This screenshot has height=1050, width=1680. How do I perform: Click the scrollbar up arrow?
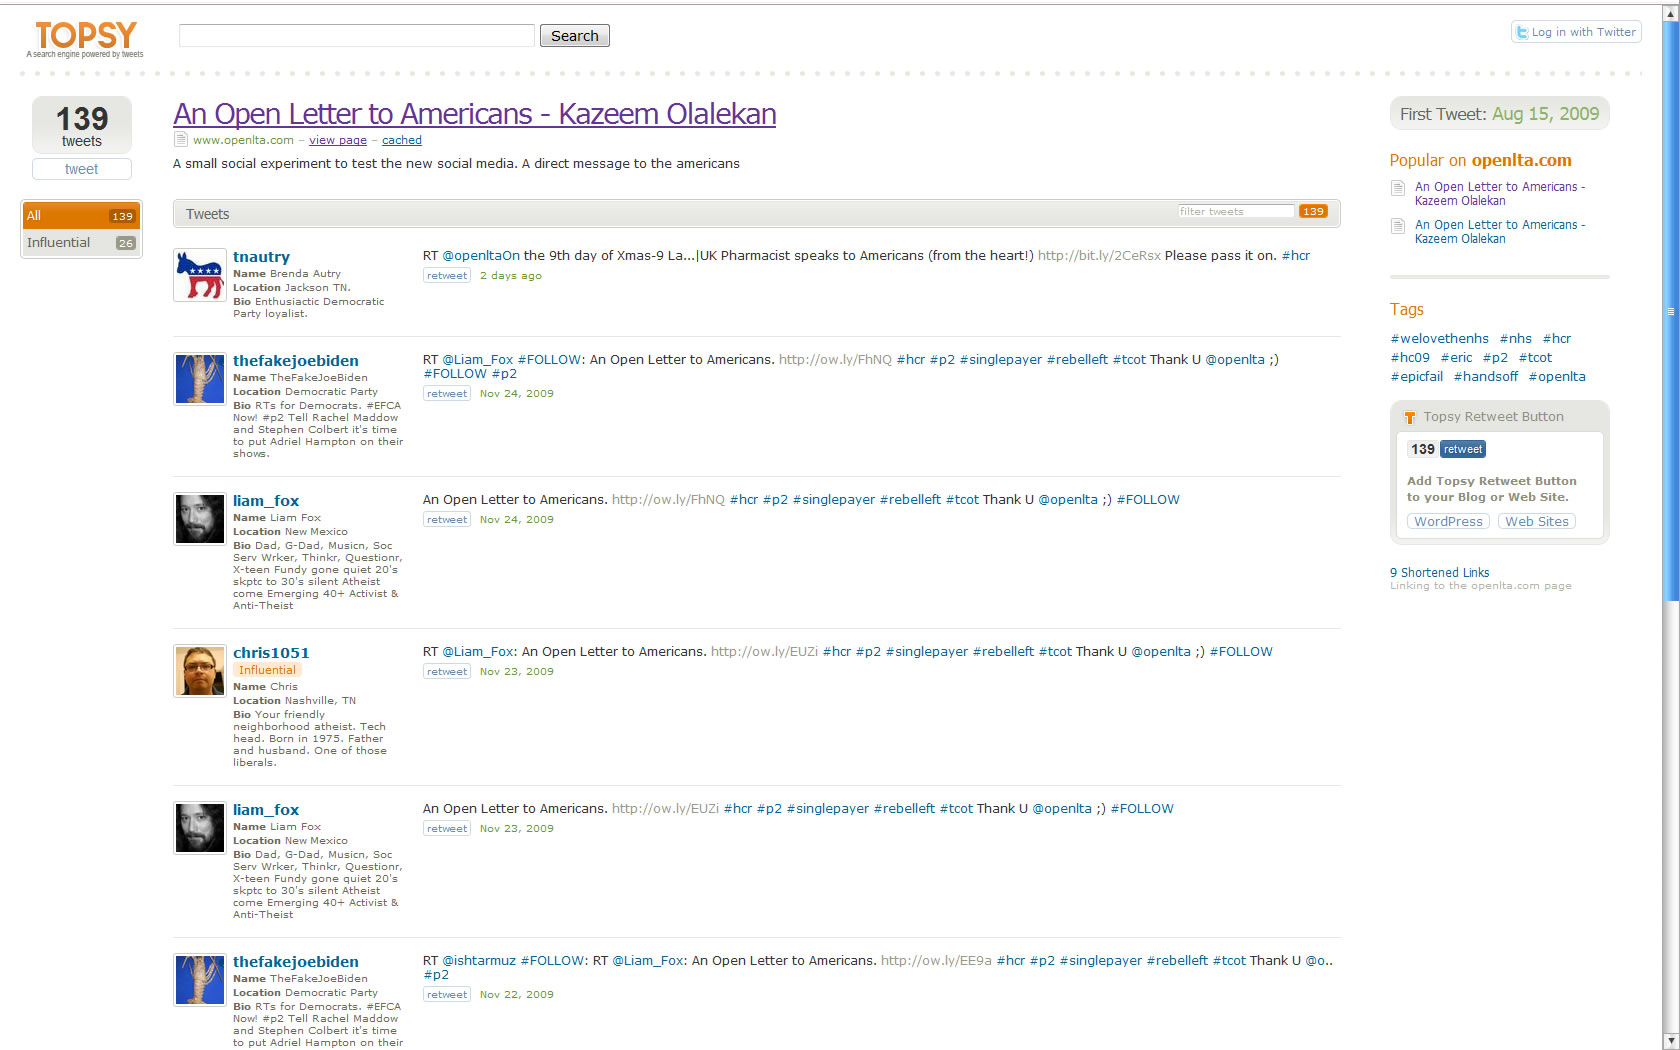pos(1670,12)
